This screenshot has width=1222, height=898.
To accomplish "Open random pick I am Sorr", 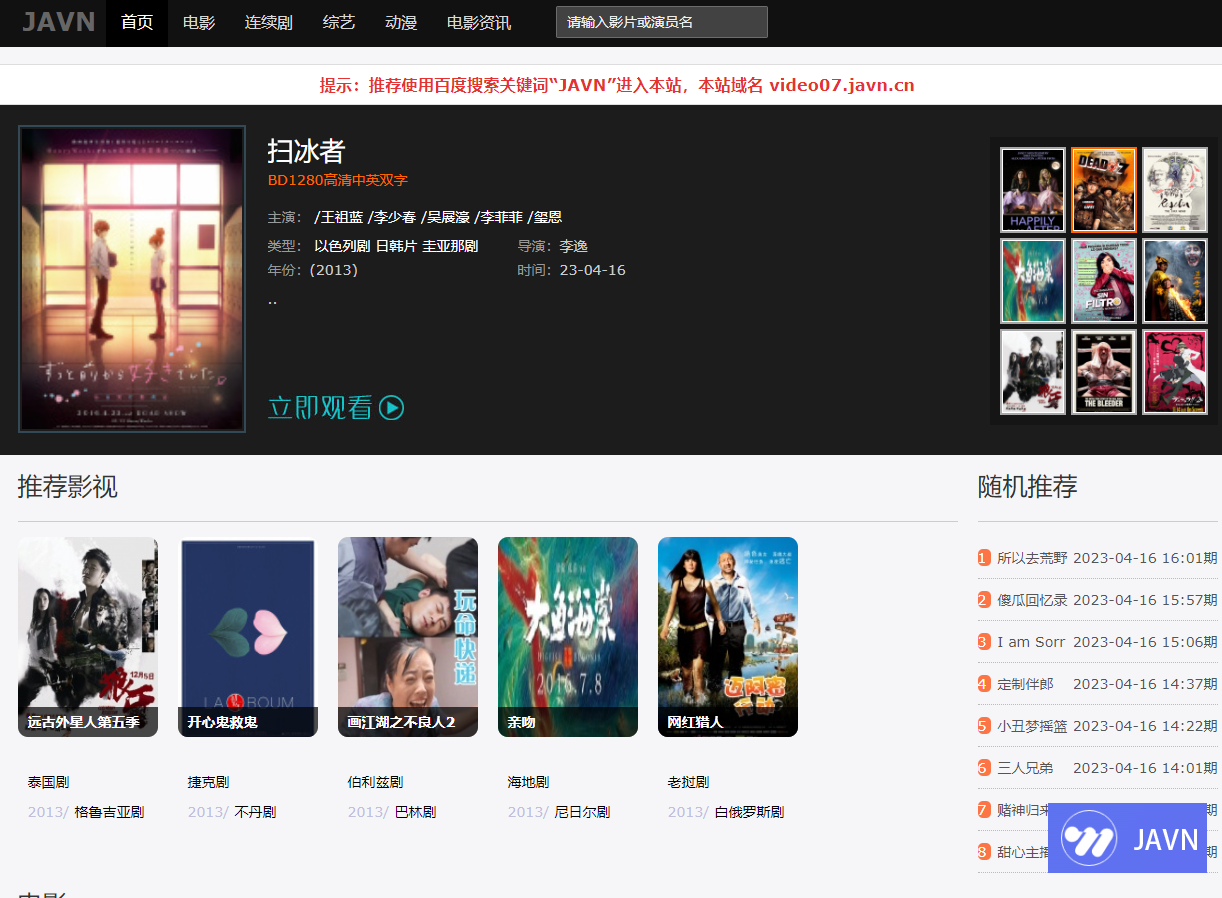I will pyautogui.click(x=1031, y=642).
